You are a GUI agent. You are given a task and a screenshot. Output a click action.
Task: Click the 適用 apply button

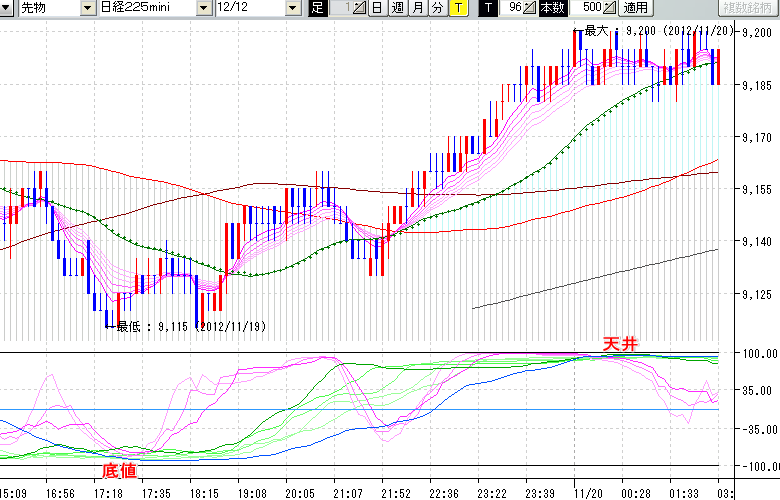(635, 8)
